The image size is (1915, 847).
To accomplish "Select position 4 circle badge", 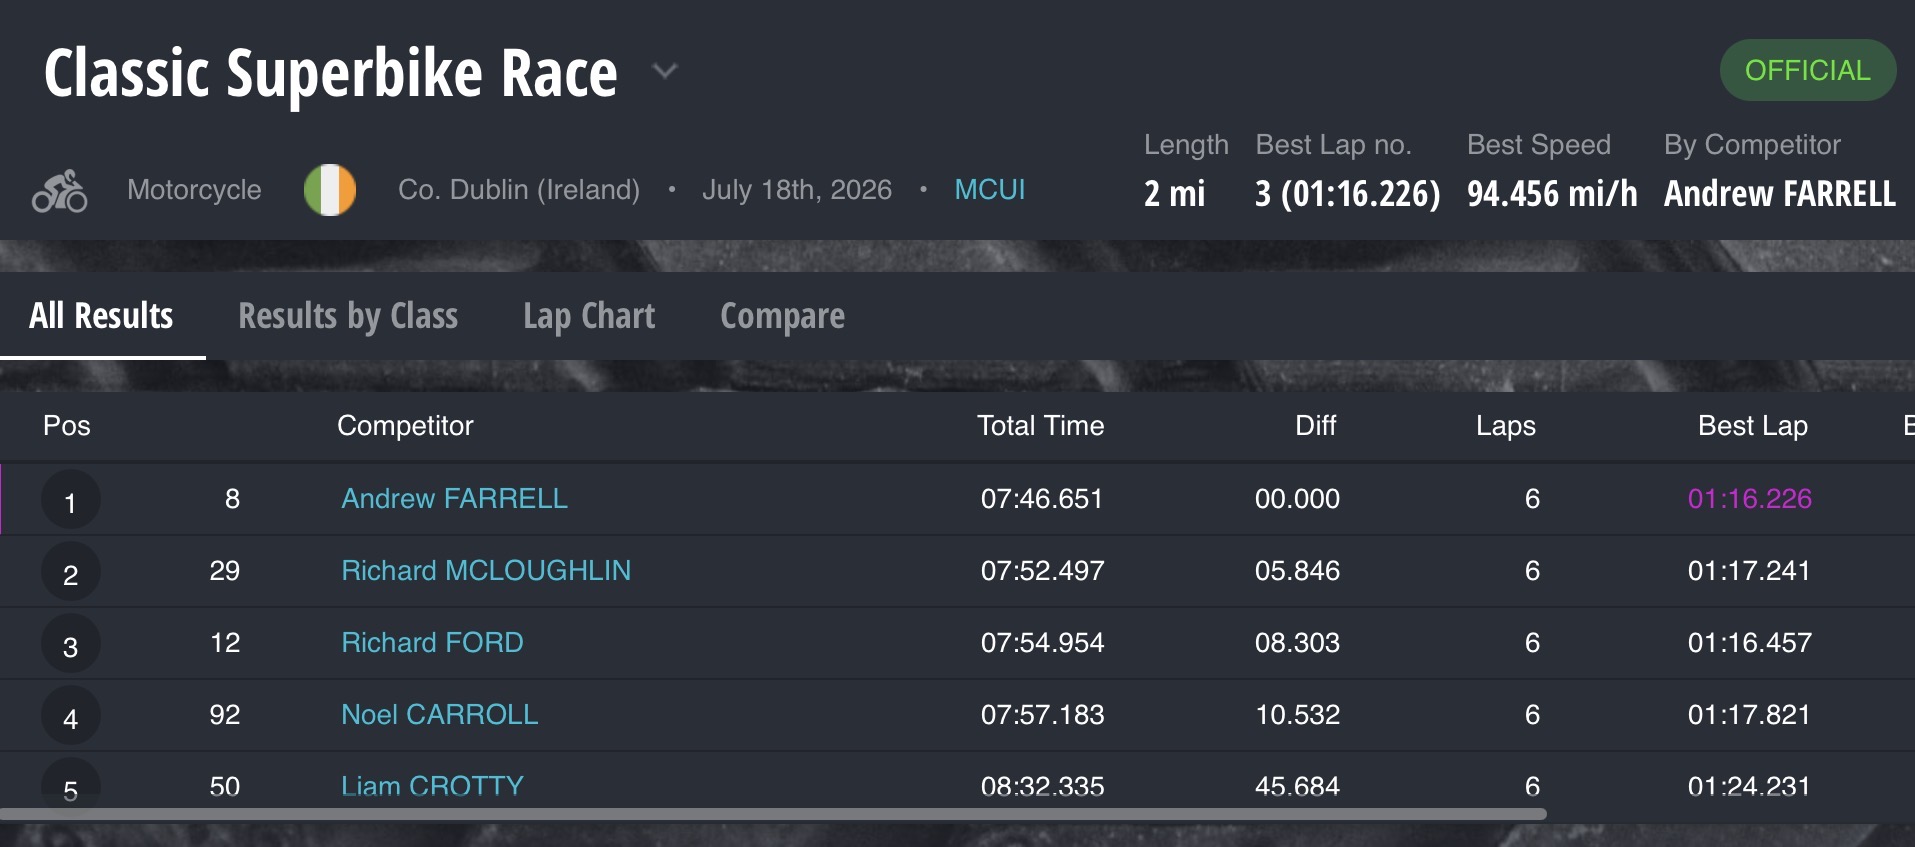I will (x=70, y=716).
